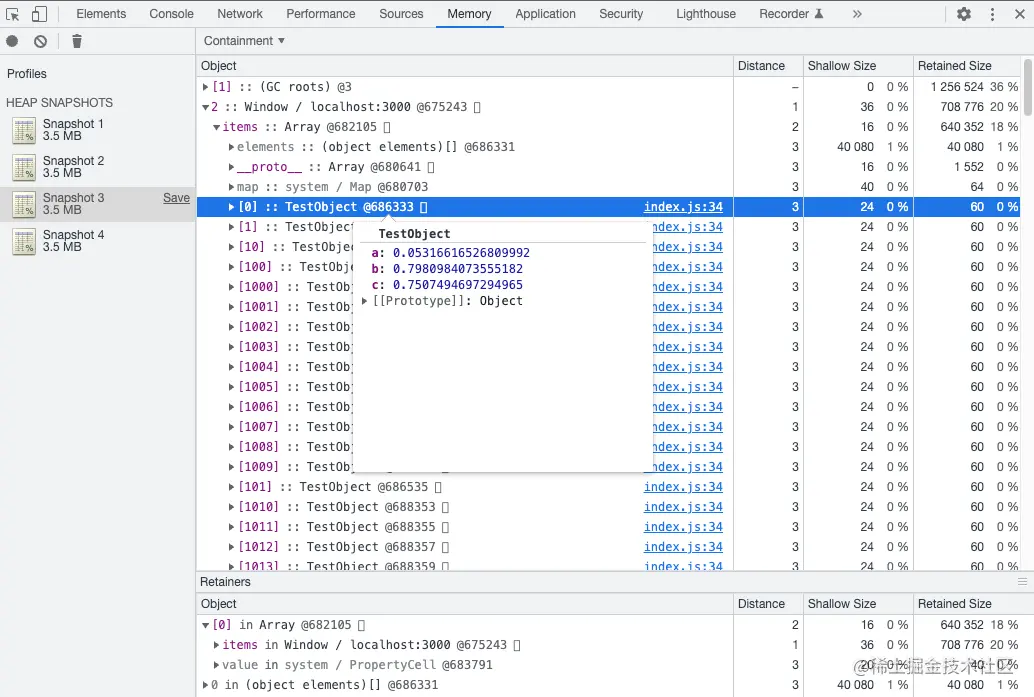Sort by the upper Retained Size column header
Screen dimensions: 1034x697
point(967,66)
